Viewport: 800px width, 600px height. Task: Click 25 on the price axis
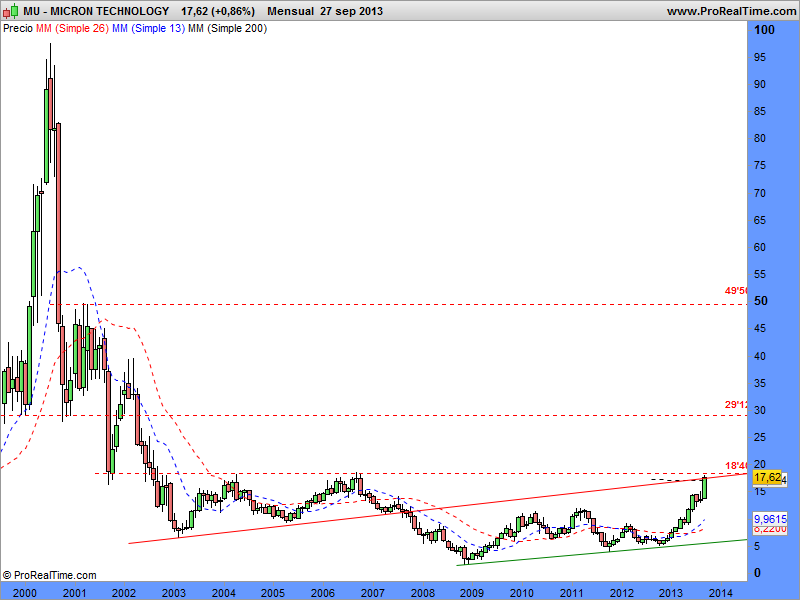point(760,437)
